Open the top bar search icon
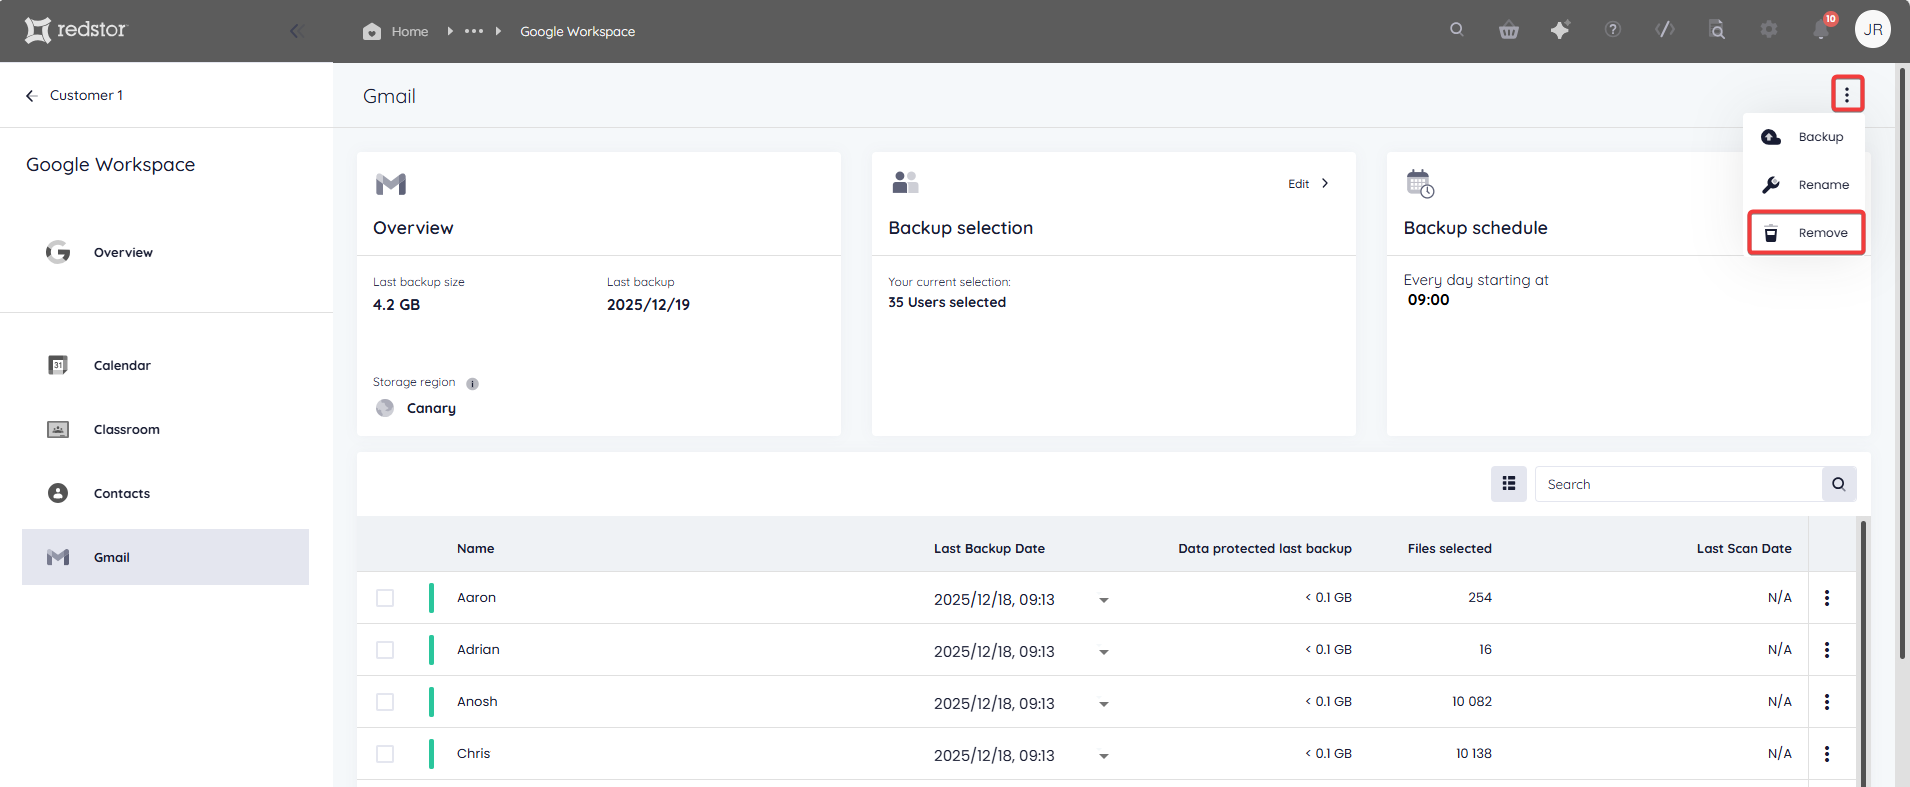Screen dimensions: 1910x787 (x=1456, y=30)
